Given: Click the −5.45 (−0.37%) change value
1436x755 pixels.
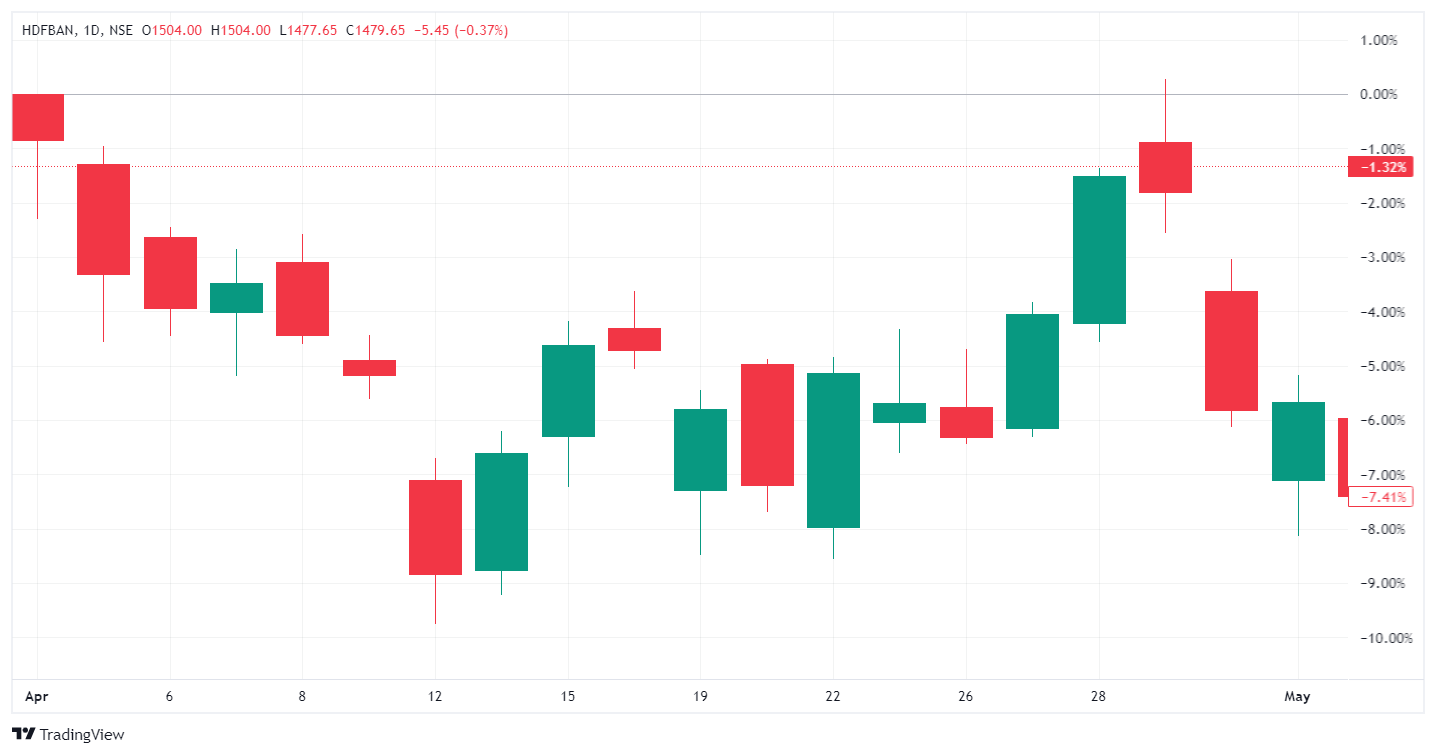Looking at the screenshot, I should 461,30.
